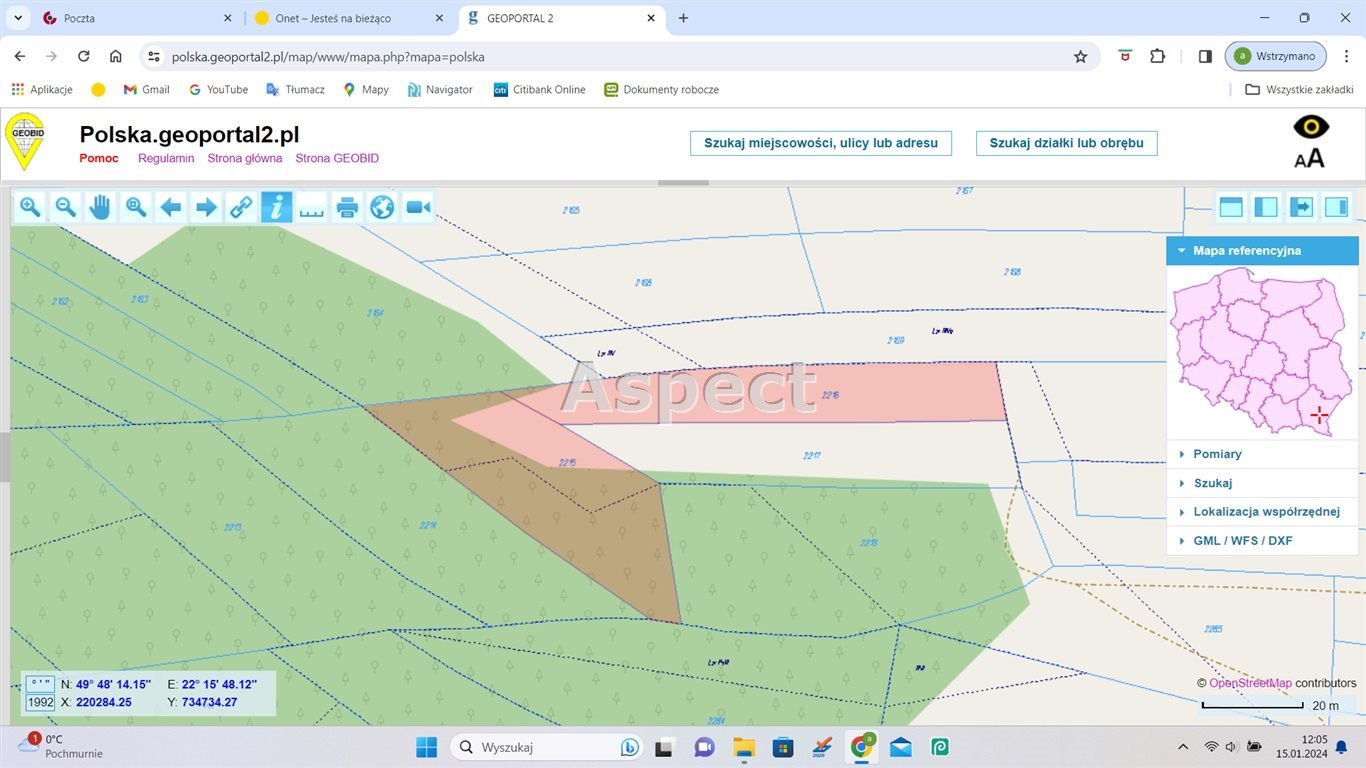
Task: Expand the GML / WFS / DXF section
Action: [1243, 540]
